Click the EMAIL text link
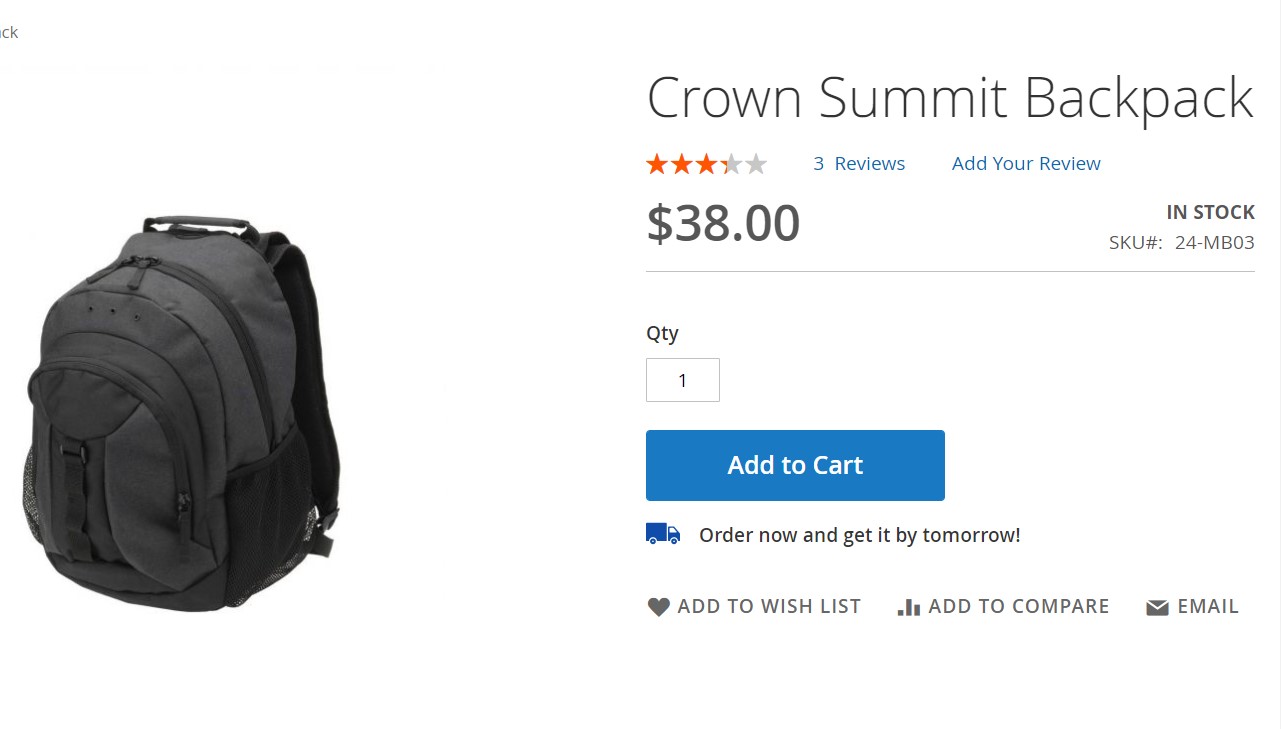1281x729 pixels. 1208,606
